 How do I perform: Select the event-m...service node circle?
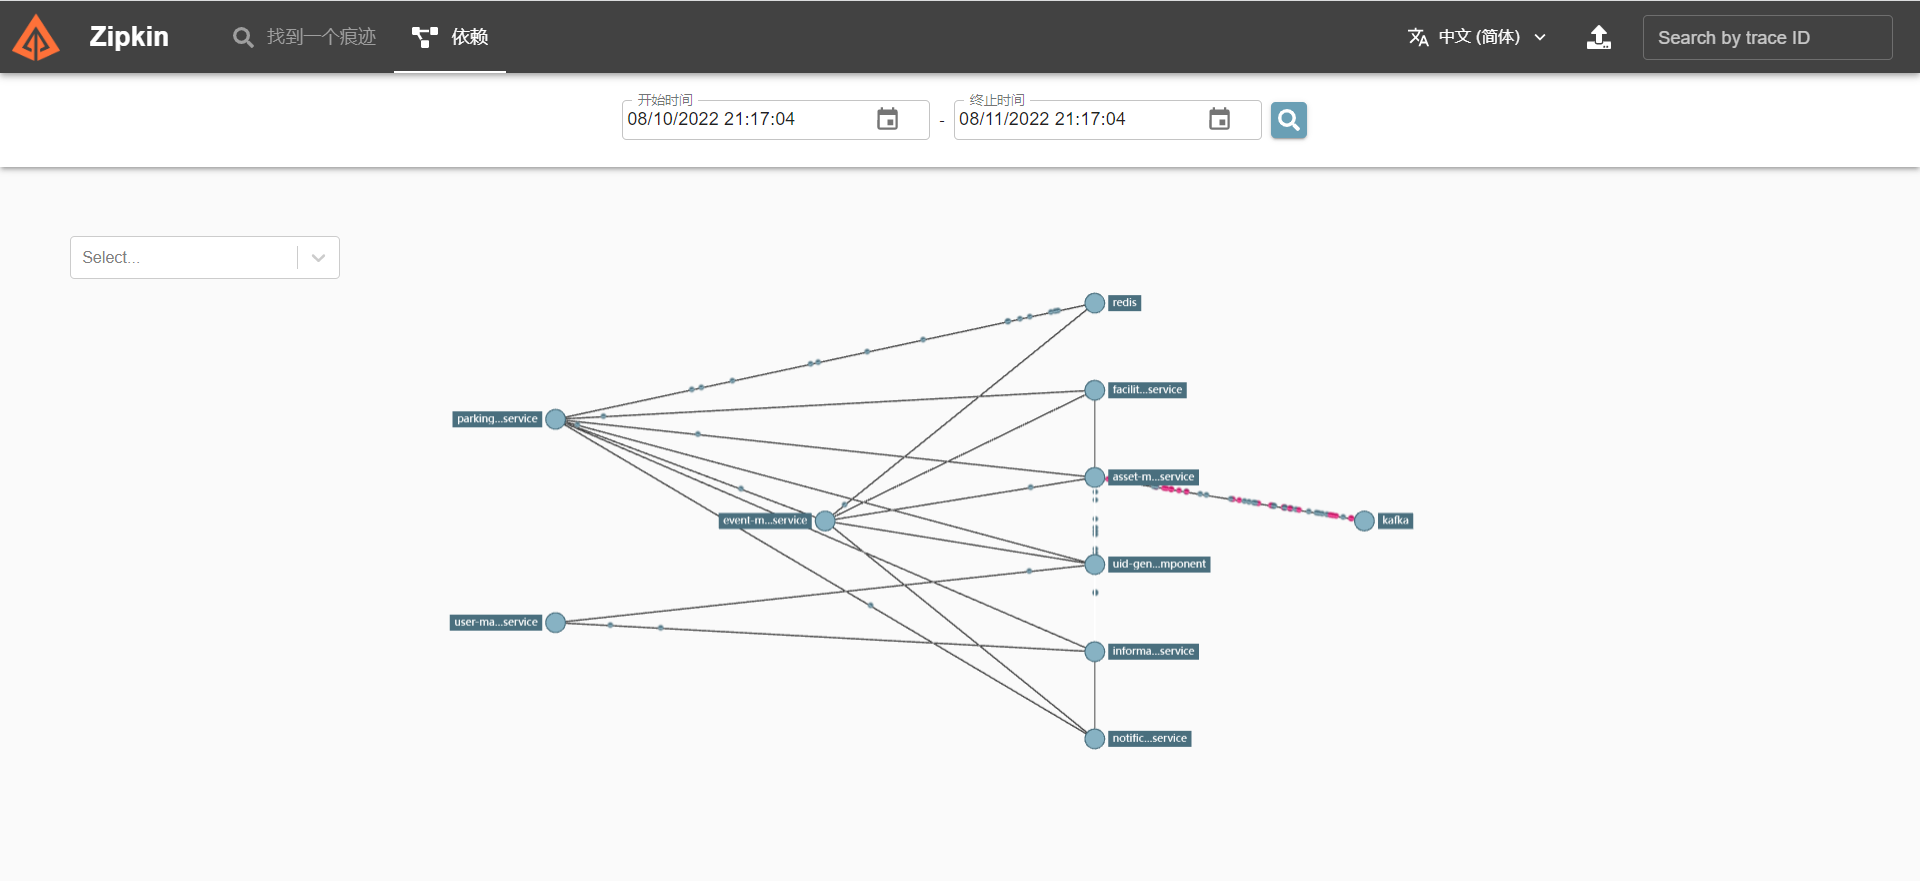[x=825, y=521]
